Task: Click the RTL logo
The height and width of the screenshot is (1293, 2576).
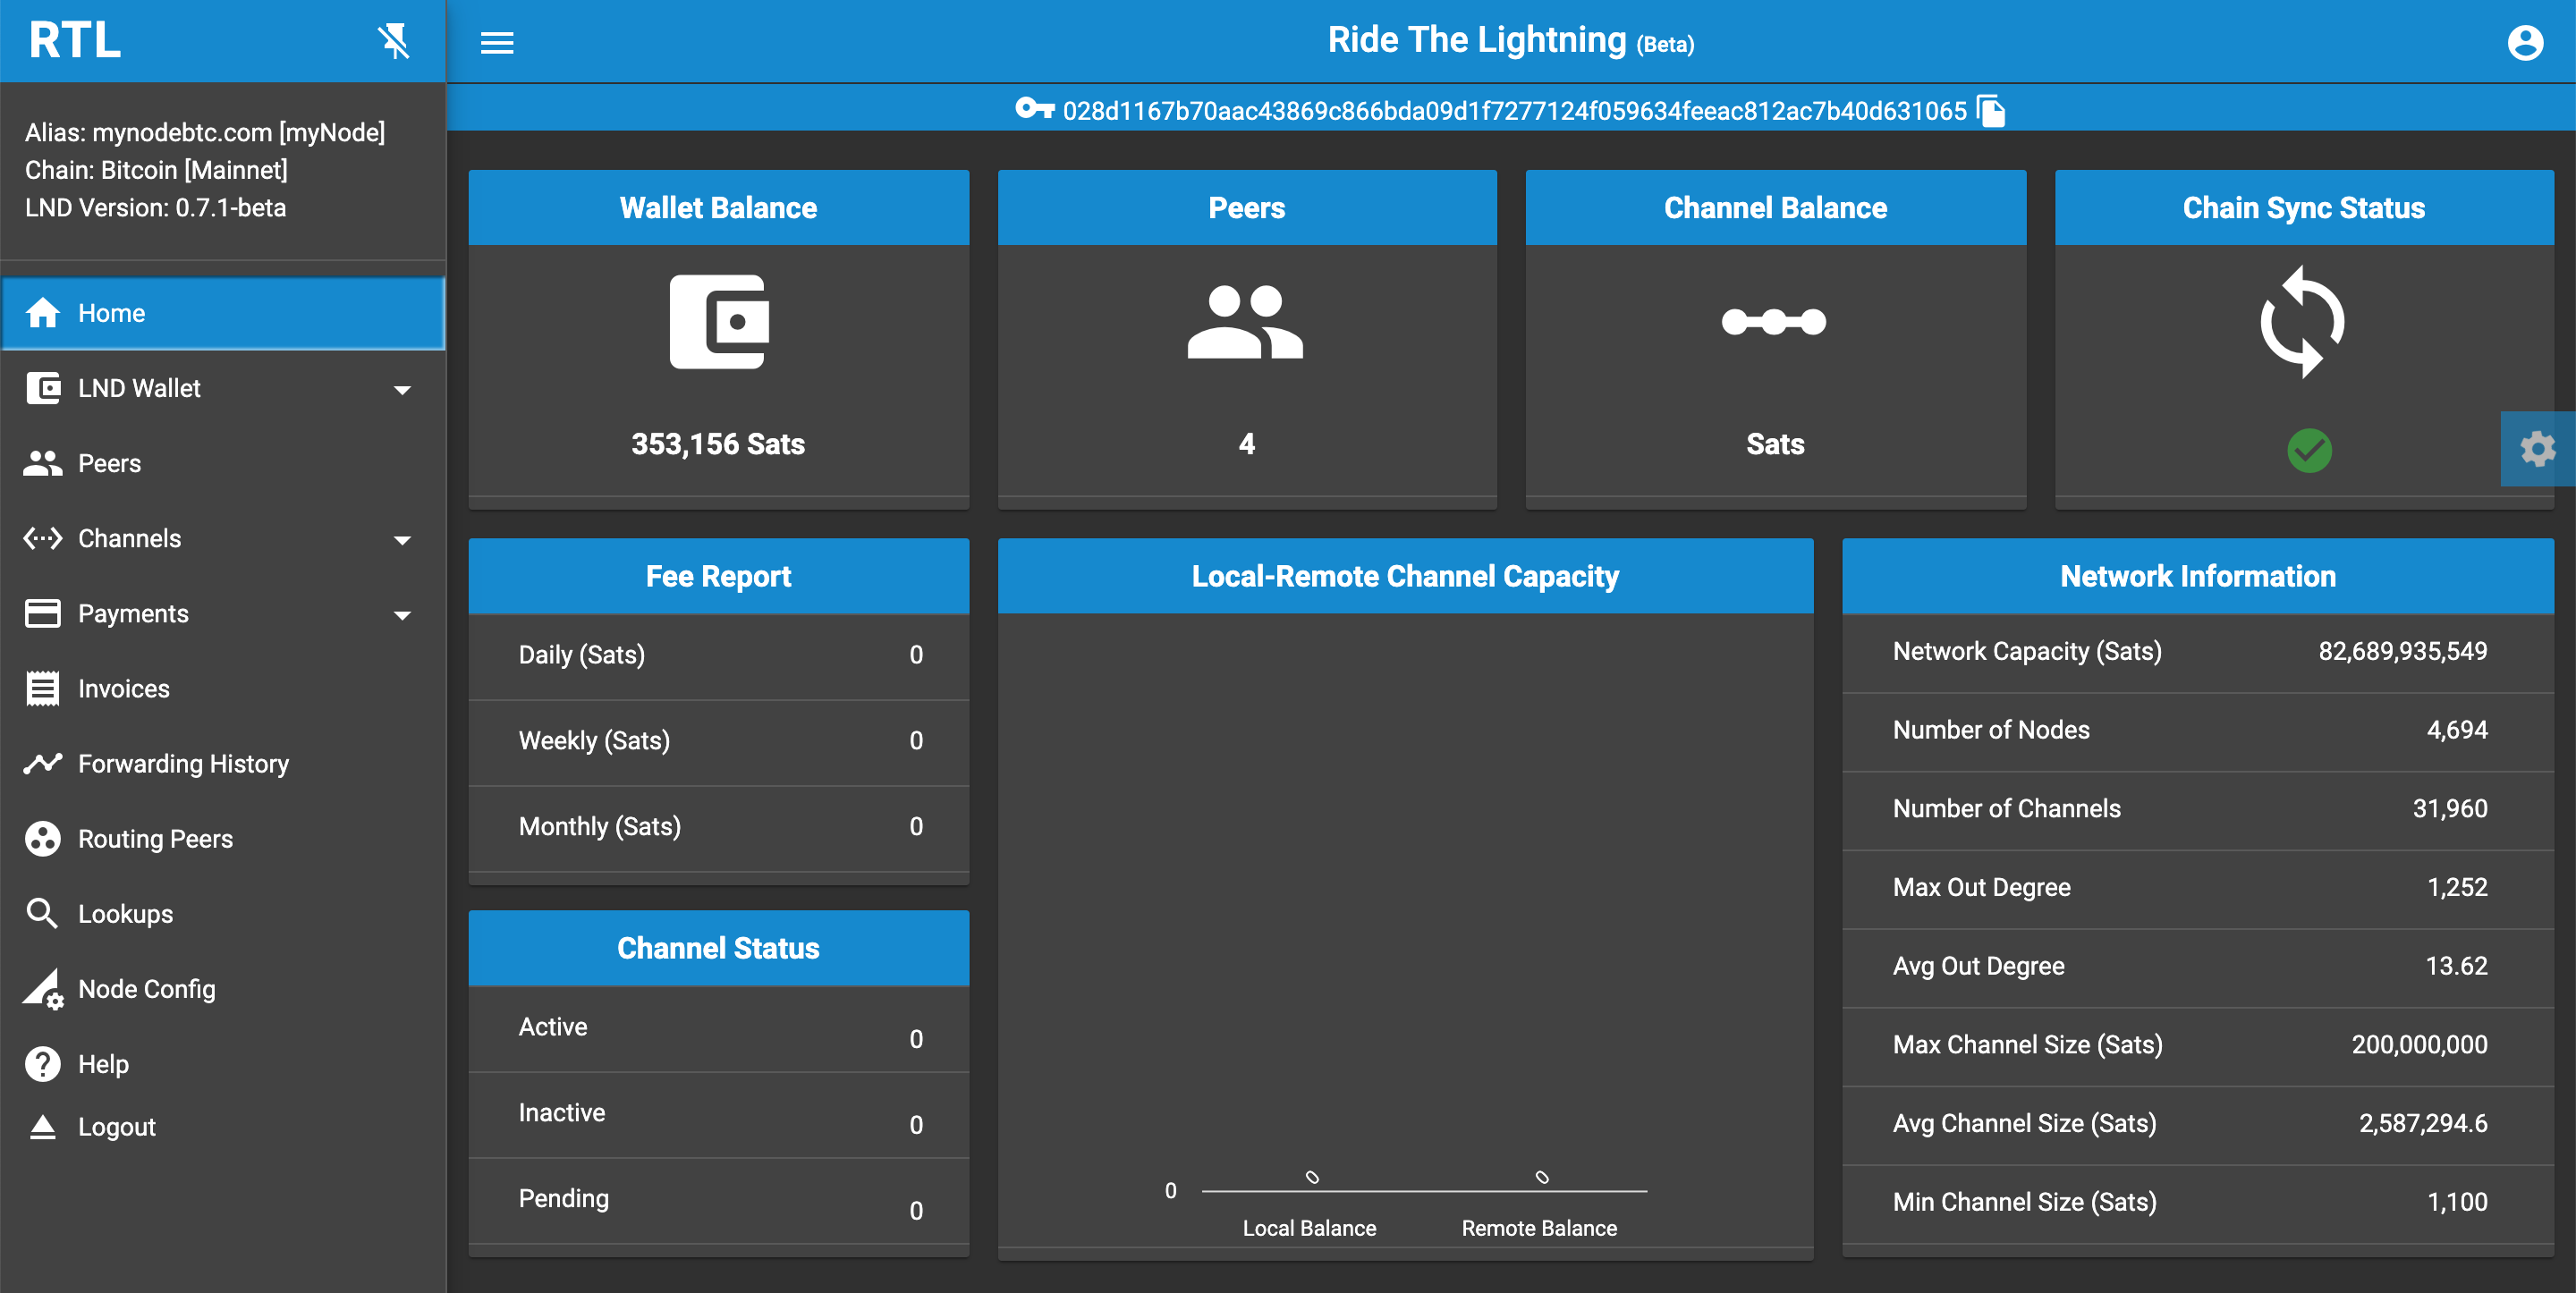Action: pos(75,41)
